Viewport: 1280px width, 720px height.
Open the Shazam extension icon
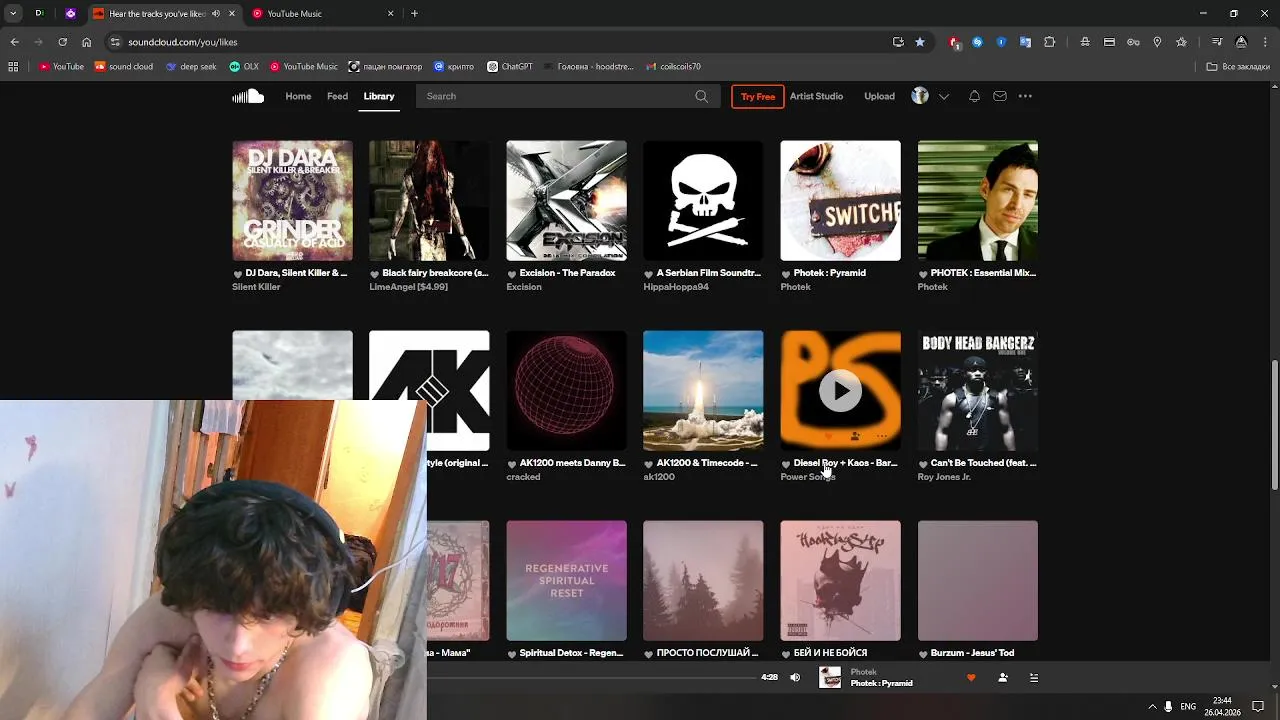pyautogui.click(x=977, y=42)
